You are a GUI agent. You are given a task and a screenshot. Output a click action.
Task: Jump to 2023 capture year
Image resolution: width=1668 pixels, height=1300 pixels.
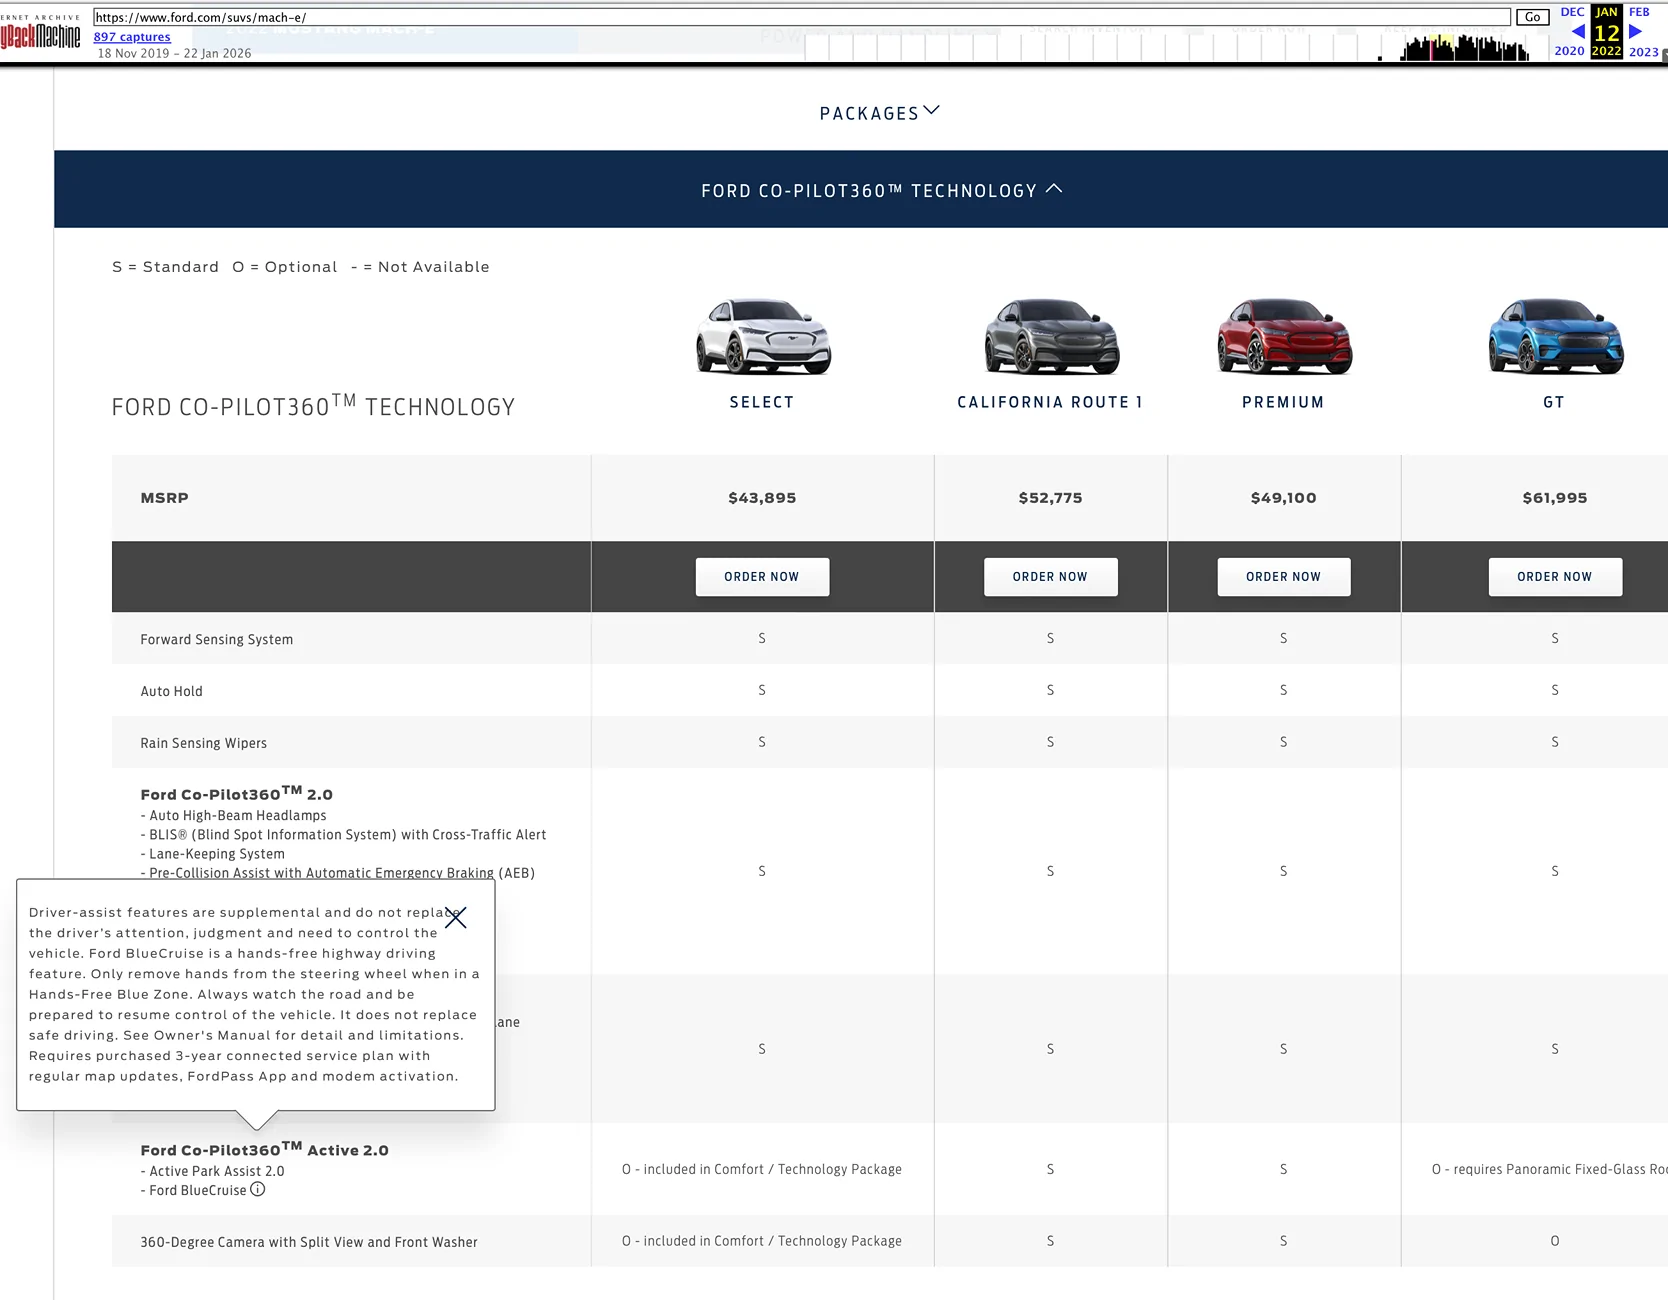point(1643,52)
